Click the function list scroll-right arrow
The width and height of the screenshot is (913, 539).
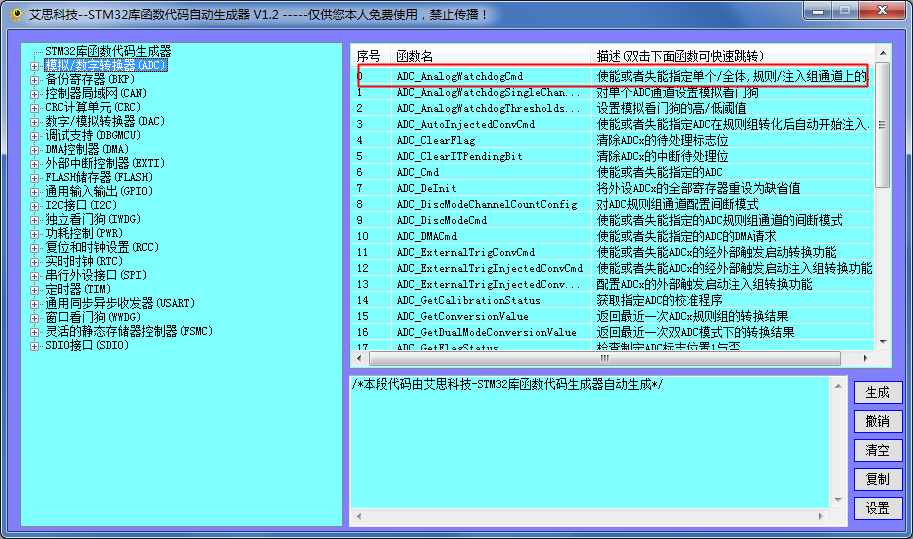[x=866, y=359]
